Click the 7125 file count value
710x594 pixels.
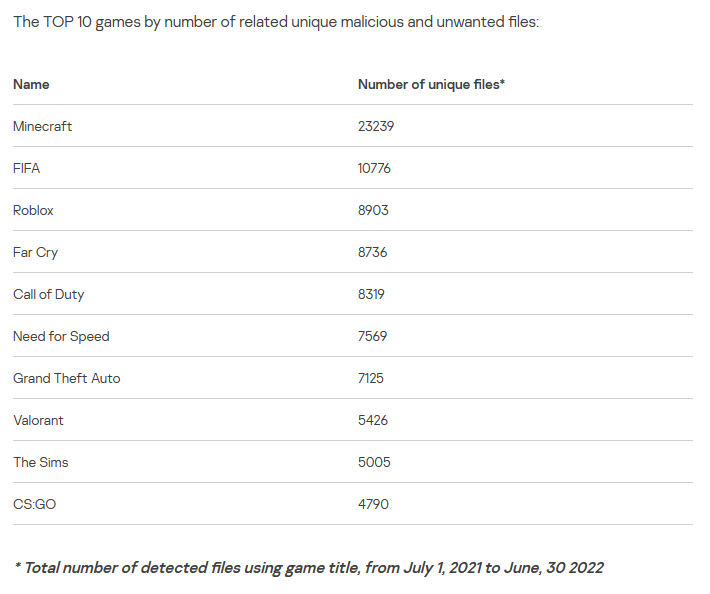point(371,379)
